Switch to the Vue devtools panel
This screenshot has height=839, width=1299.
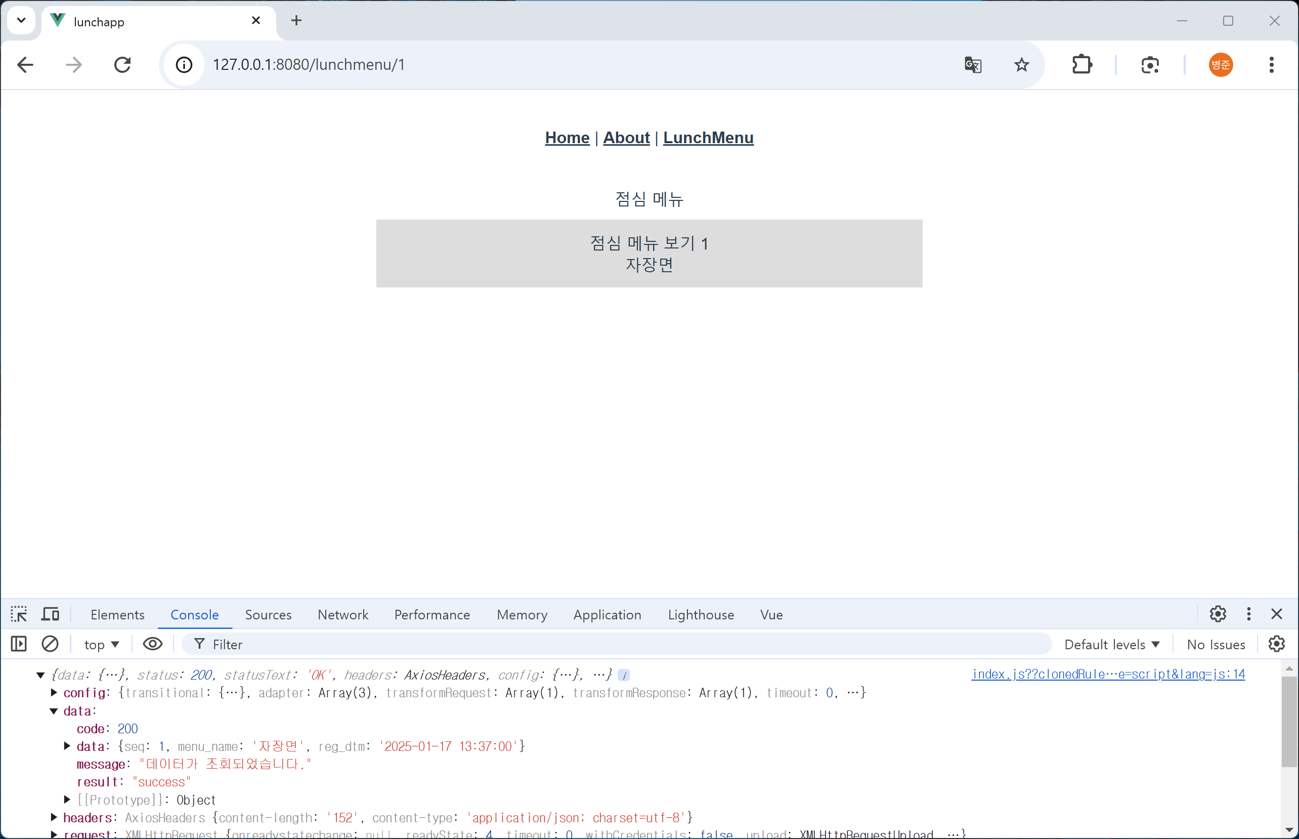point(771,615)
